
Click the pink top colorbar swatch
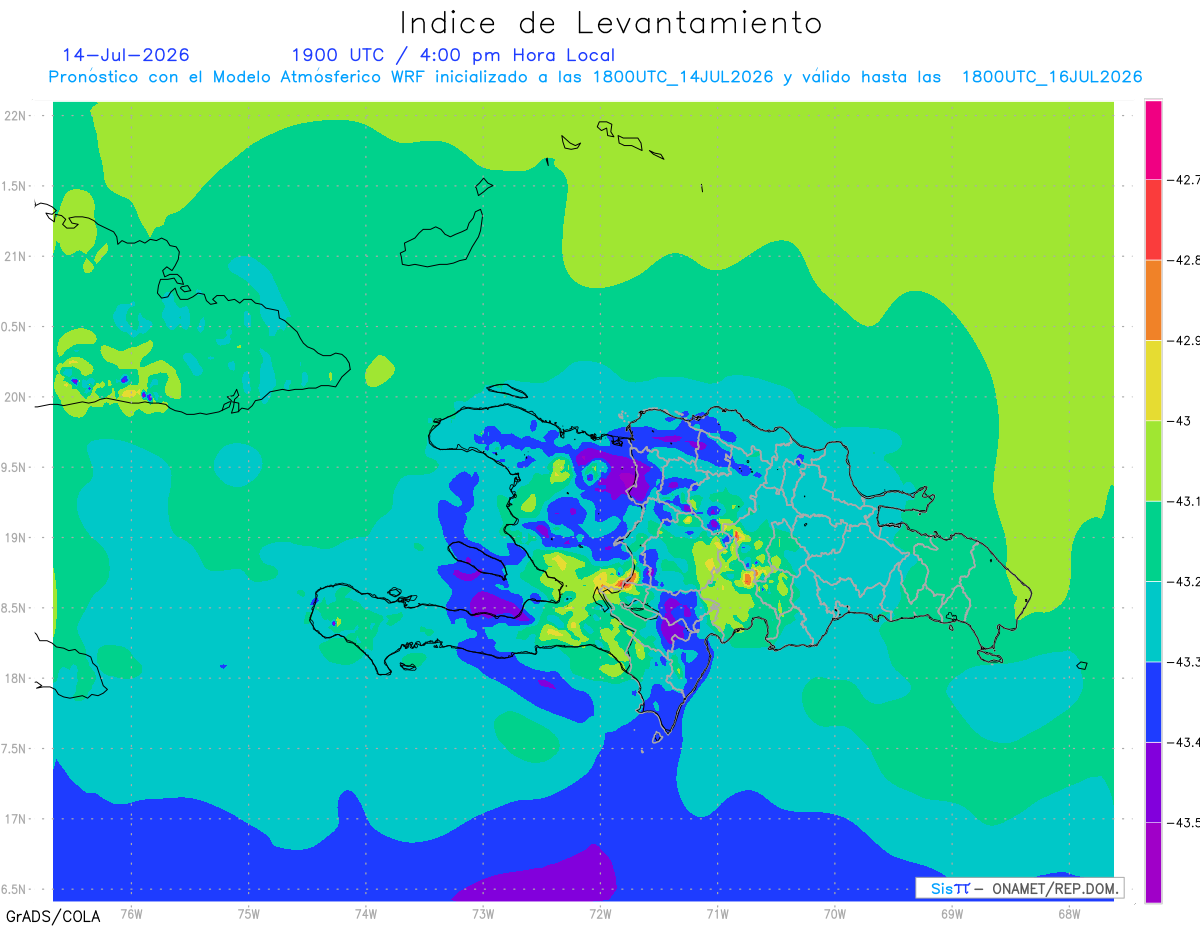pos(1153,140)
